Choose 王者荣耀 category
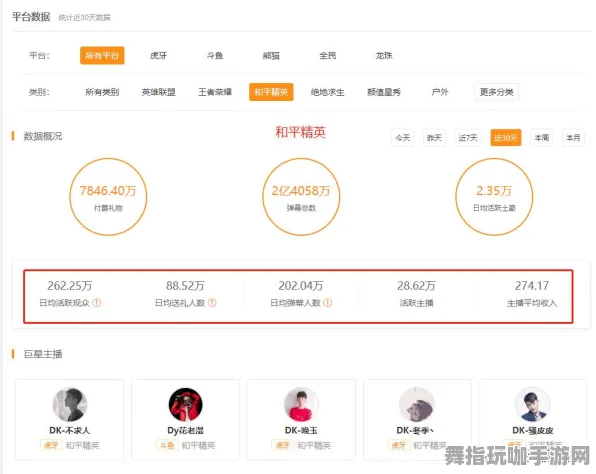The width and height of the screenshot is (596, 474). click(215, 92)
